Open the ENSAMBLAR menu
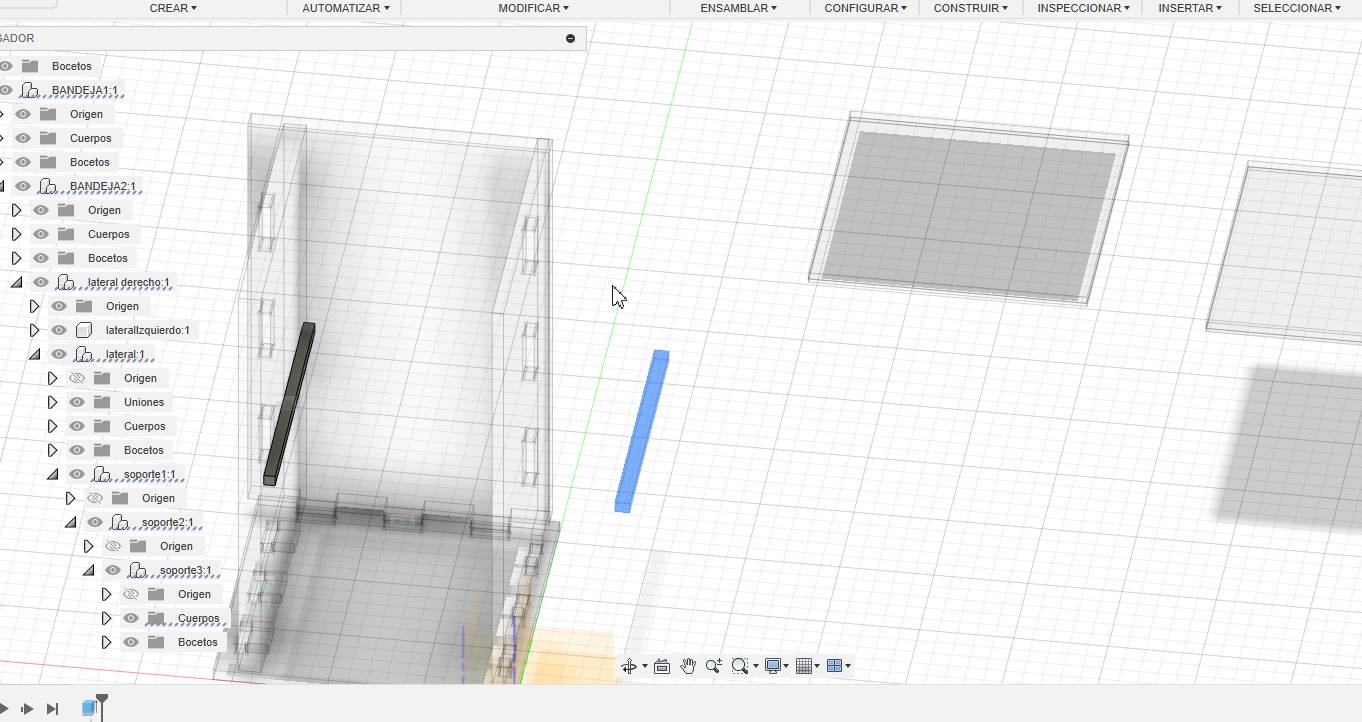The width and height of the screenshot is (1362, 722). pyautogui.click(x=738, y=8)
